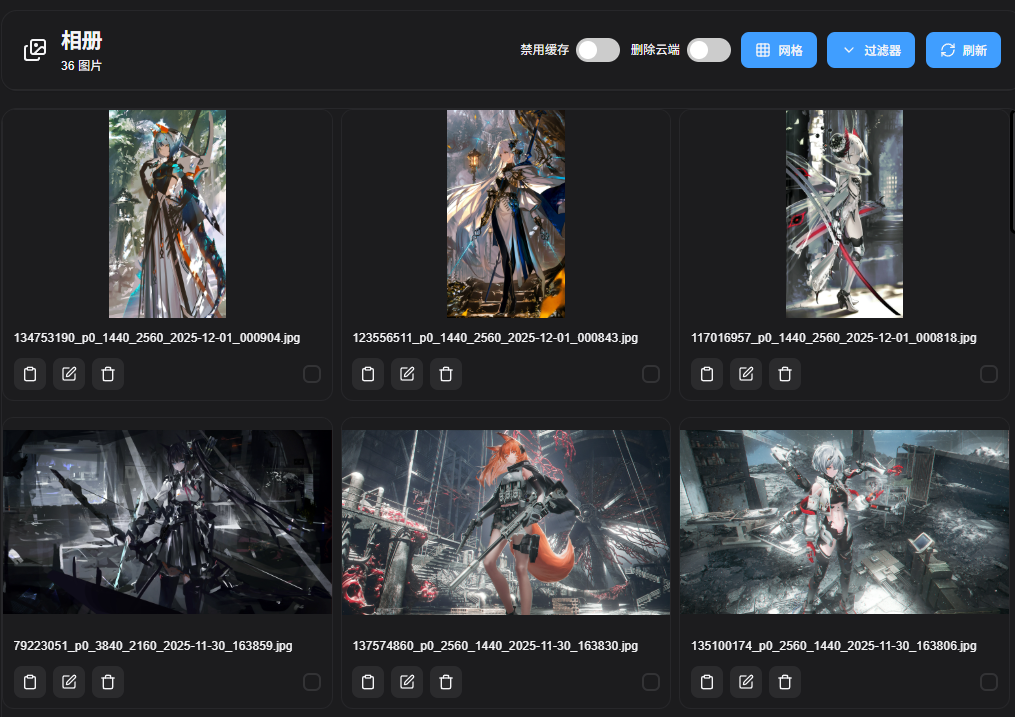Open the edit icon for 123556511_p0 image
This screenshot has width=1015, height=717.
(x=406, y=373)
